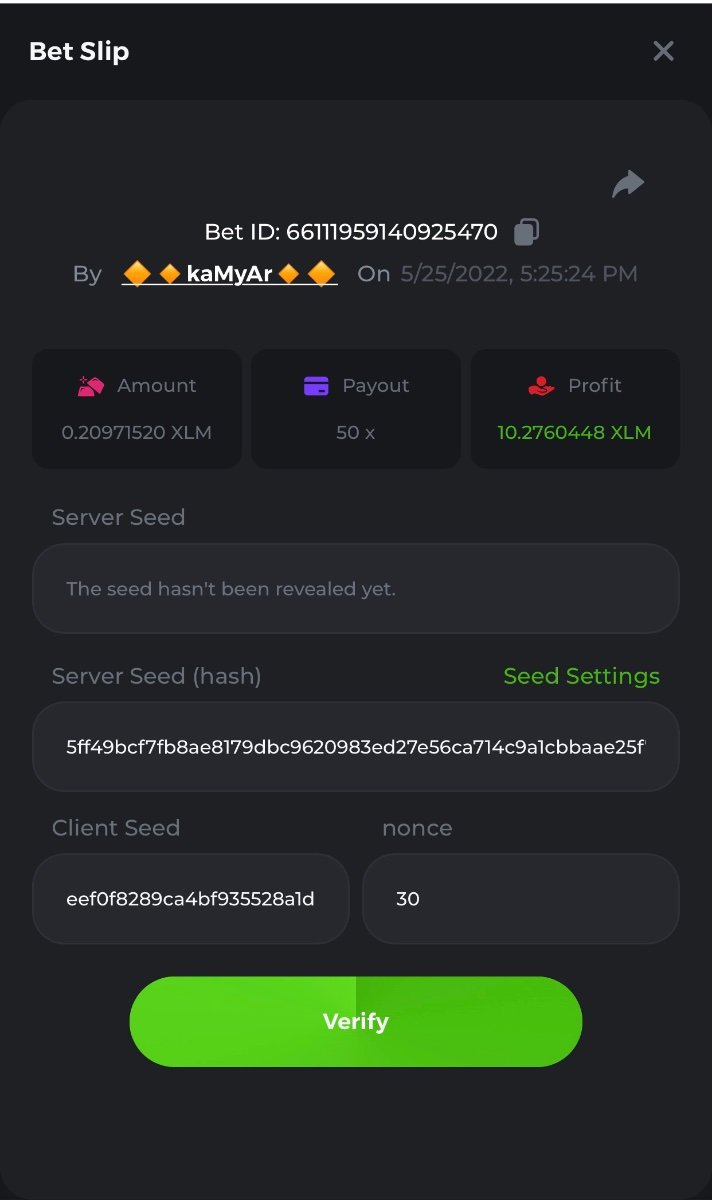Open kaMyAr's user profile link
The width and height of the screenshot is (712, 1200).
click(229, 274)
